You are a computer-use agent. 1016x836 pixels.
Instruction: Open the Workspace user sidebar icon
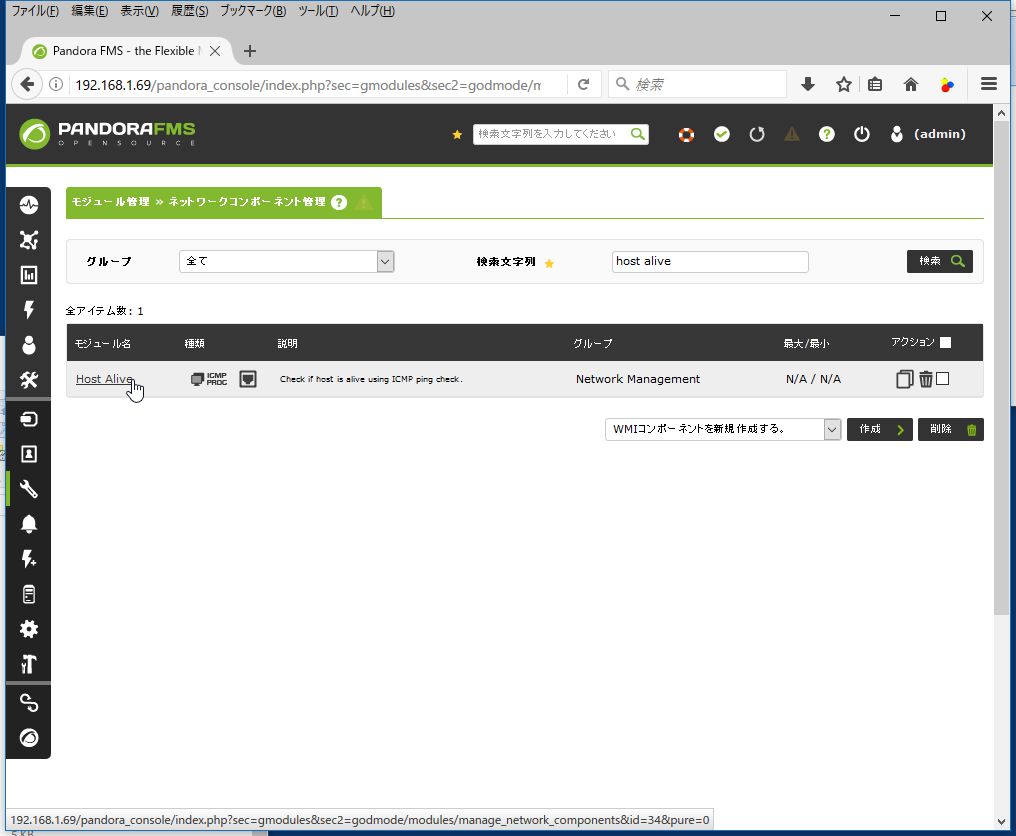(x=29, y=345)
